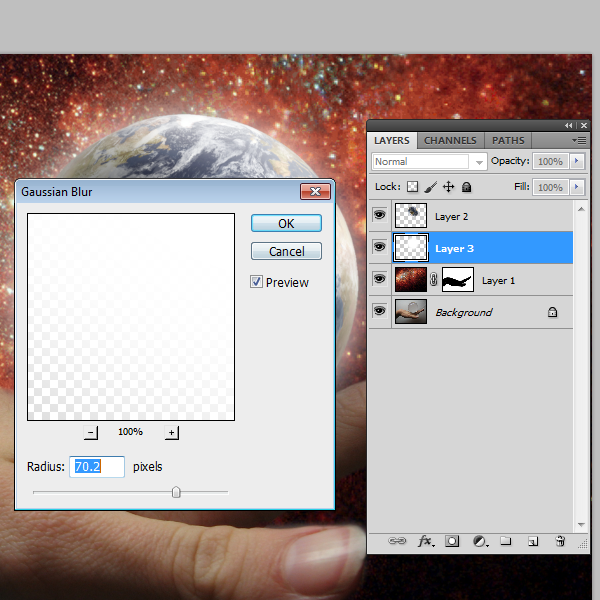Close the Gaussian Blur dialog
Screen dimensions: 600x600
click(x=315, y=191)
